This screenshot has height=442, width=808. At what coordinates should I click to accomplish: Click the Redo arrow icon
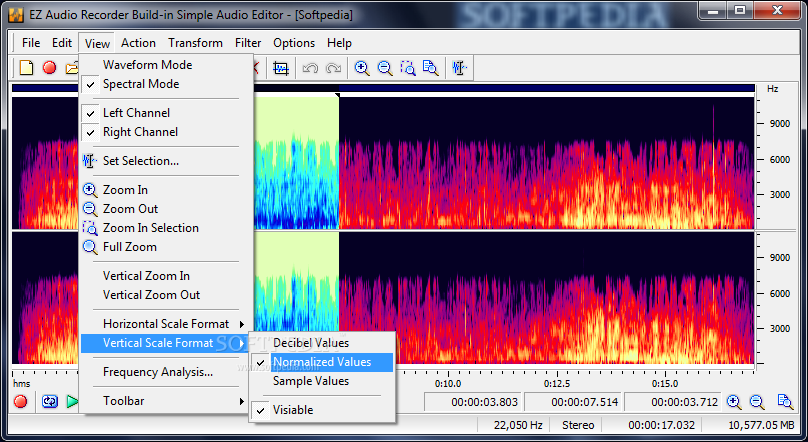tap(333, 68)
